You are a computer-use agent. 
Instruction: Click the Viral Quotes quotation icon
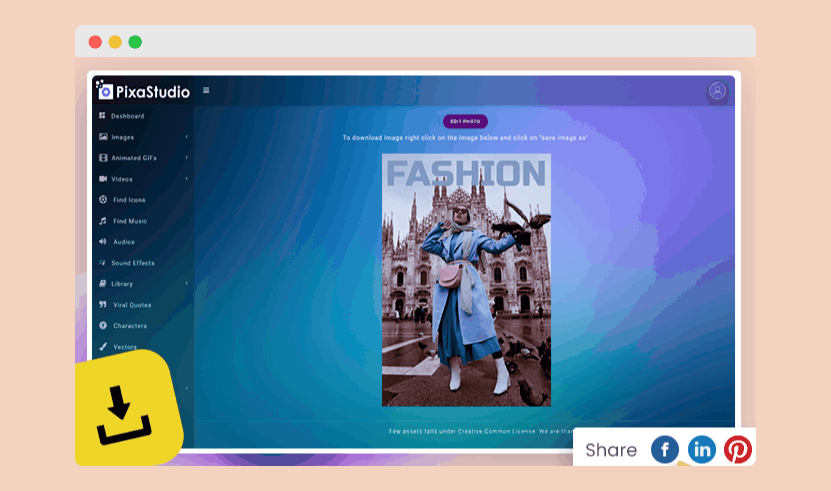pyautogui.click(x=103, y=305)
